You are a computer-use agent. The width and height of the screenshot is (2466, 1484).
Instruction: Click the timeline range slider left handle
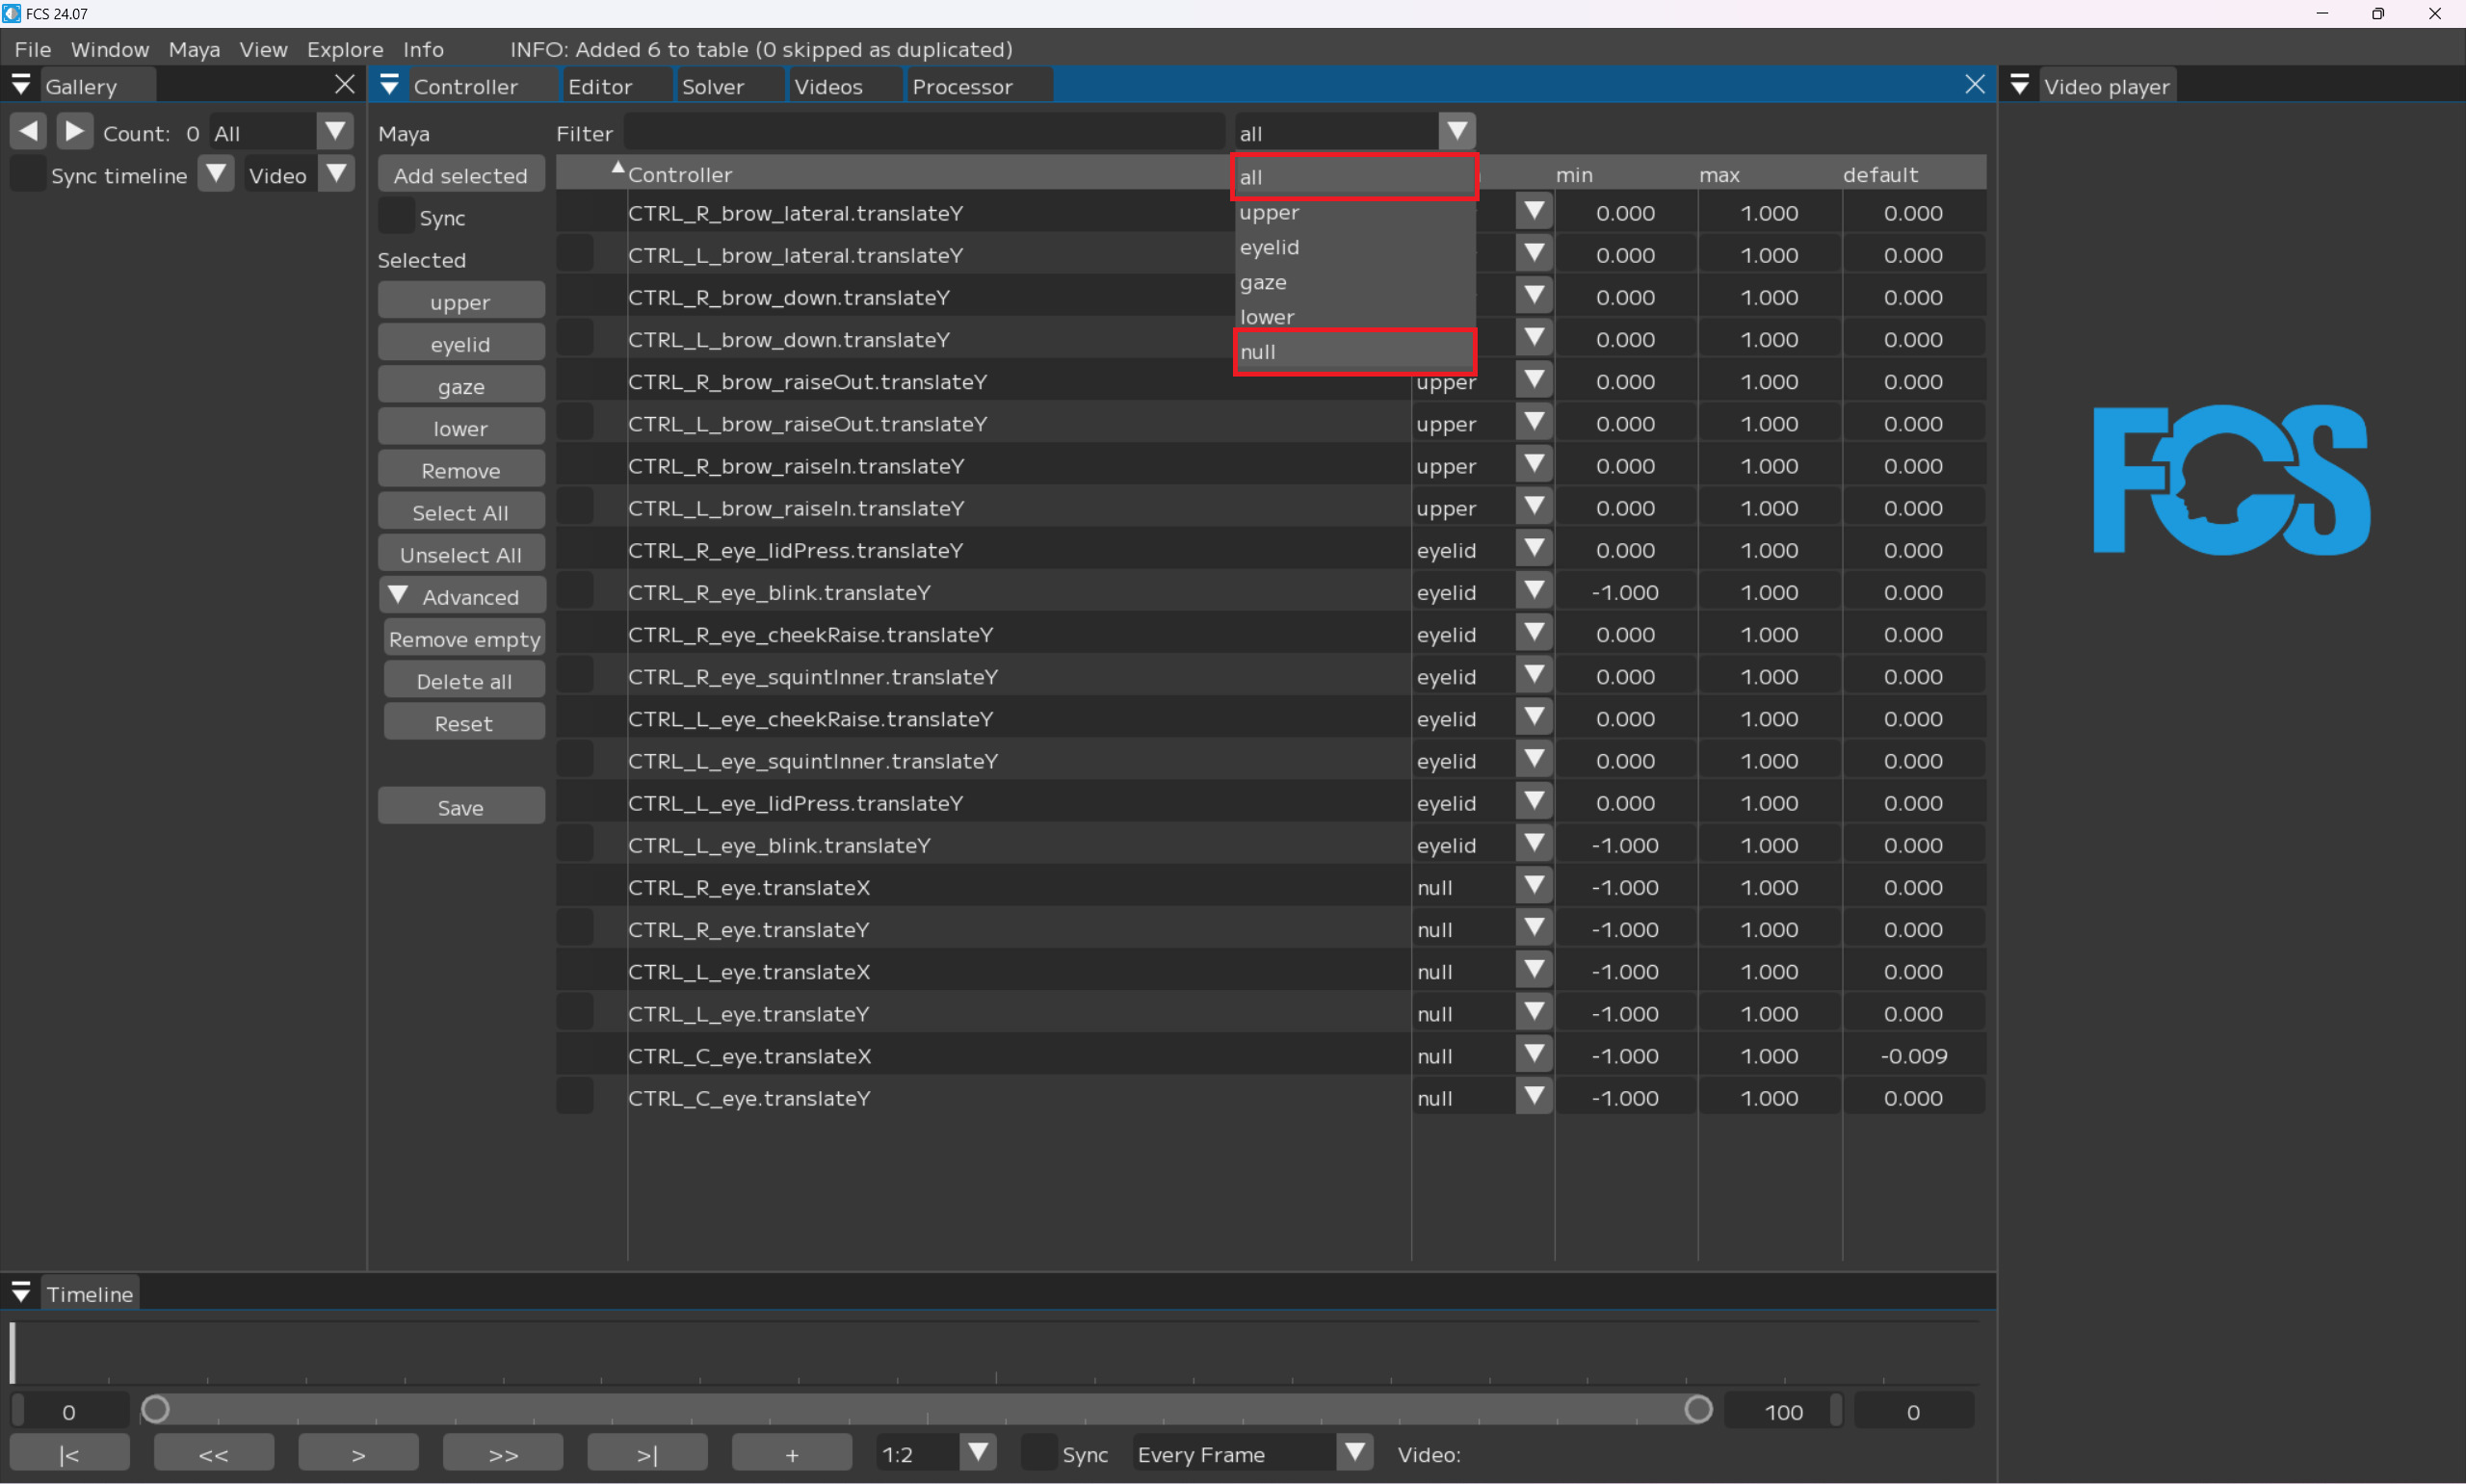[155, 1410]
